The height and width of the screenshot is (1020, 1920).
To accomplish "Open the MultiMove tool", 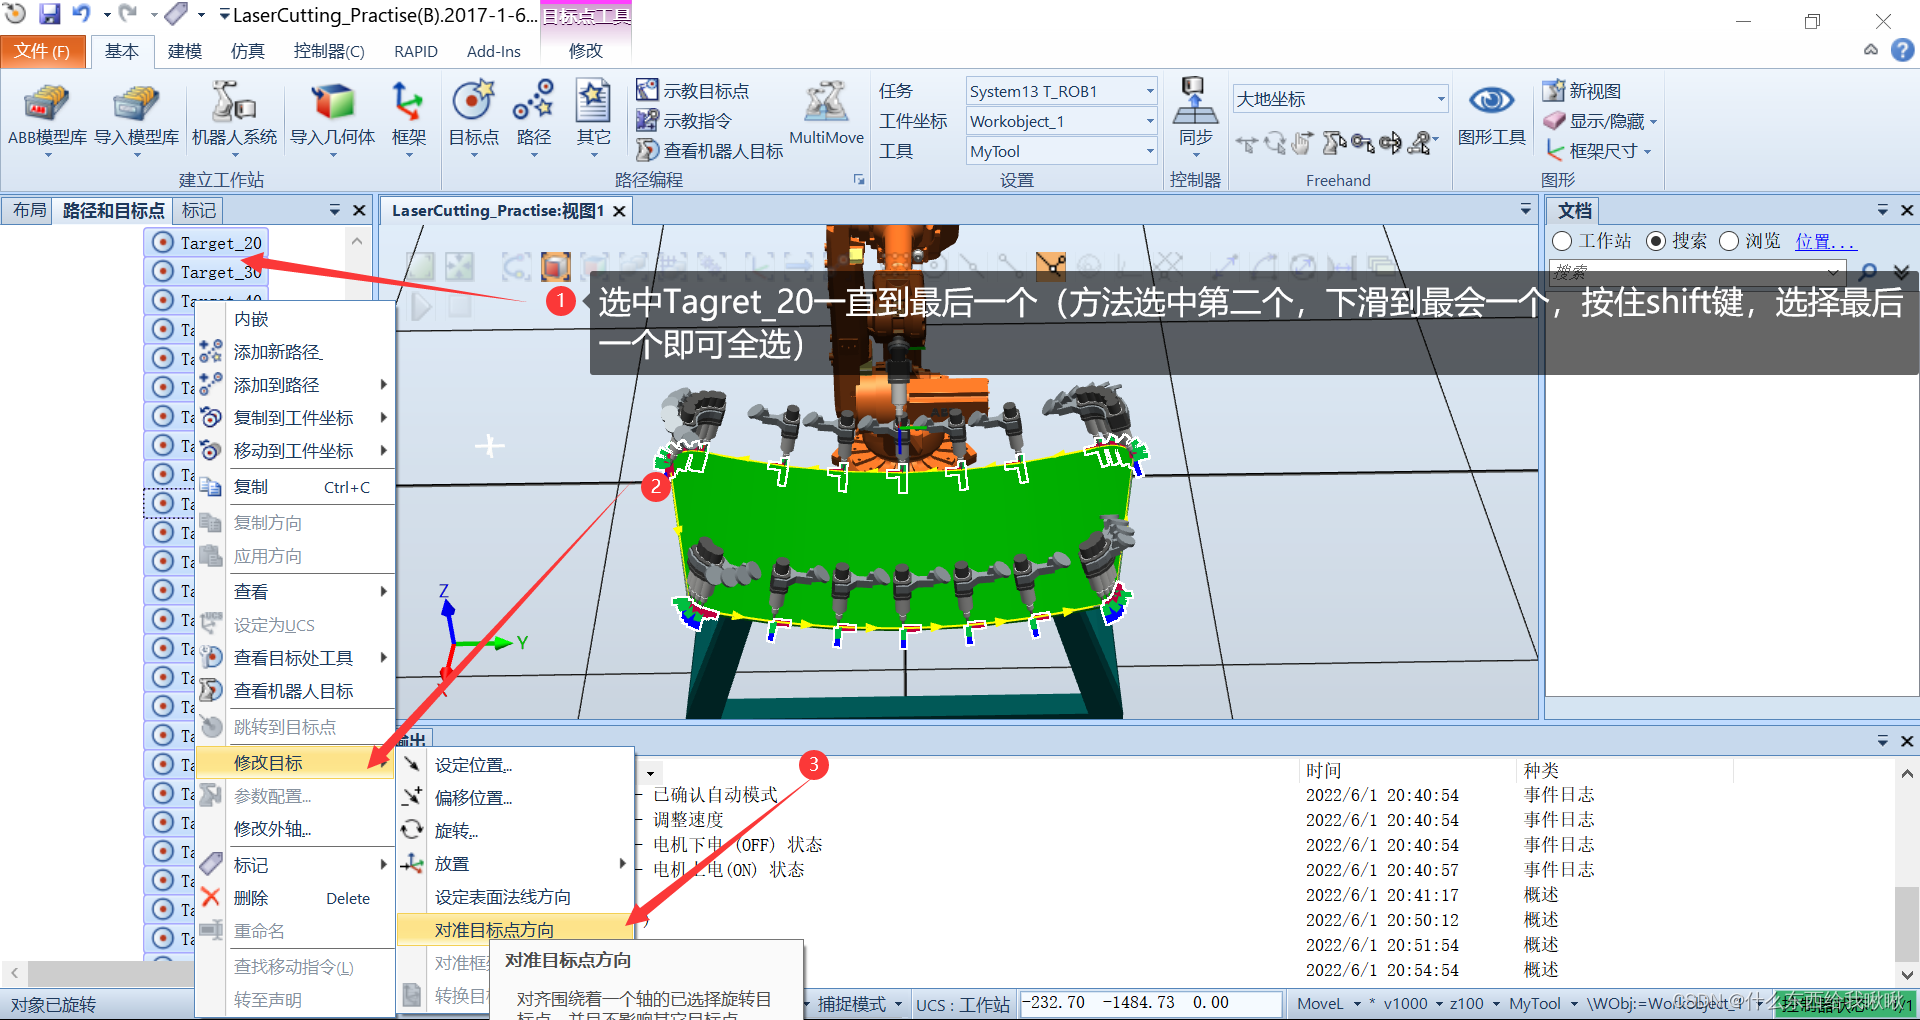I will click(x=826, y=114).
